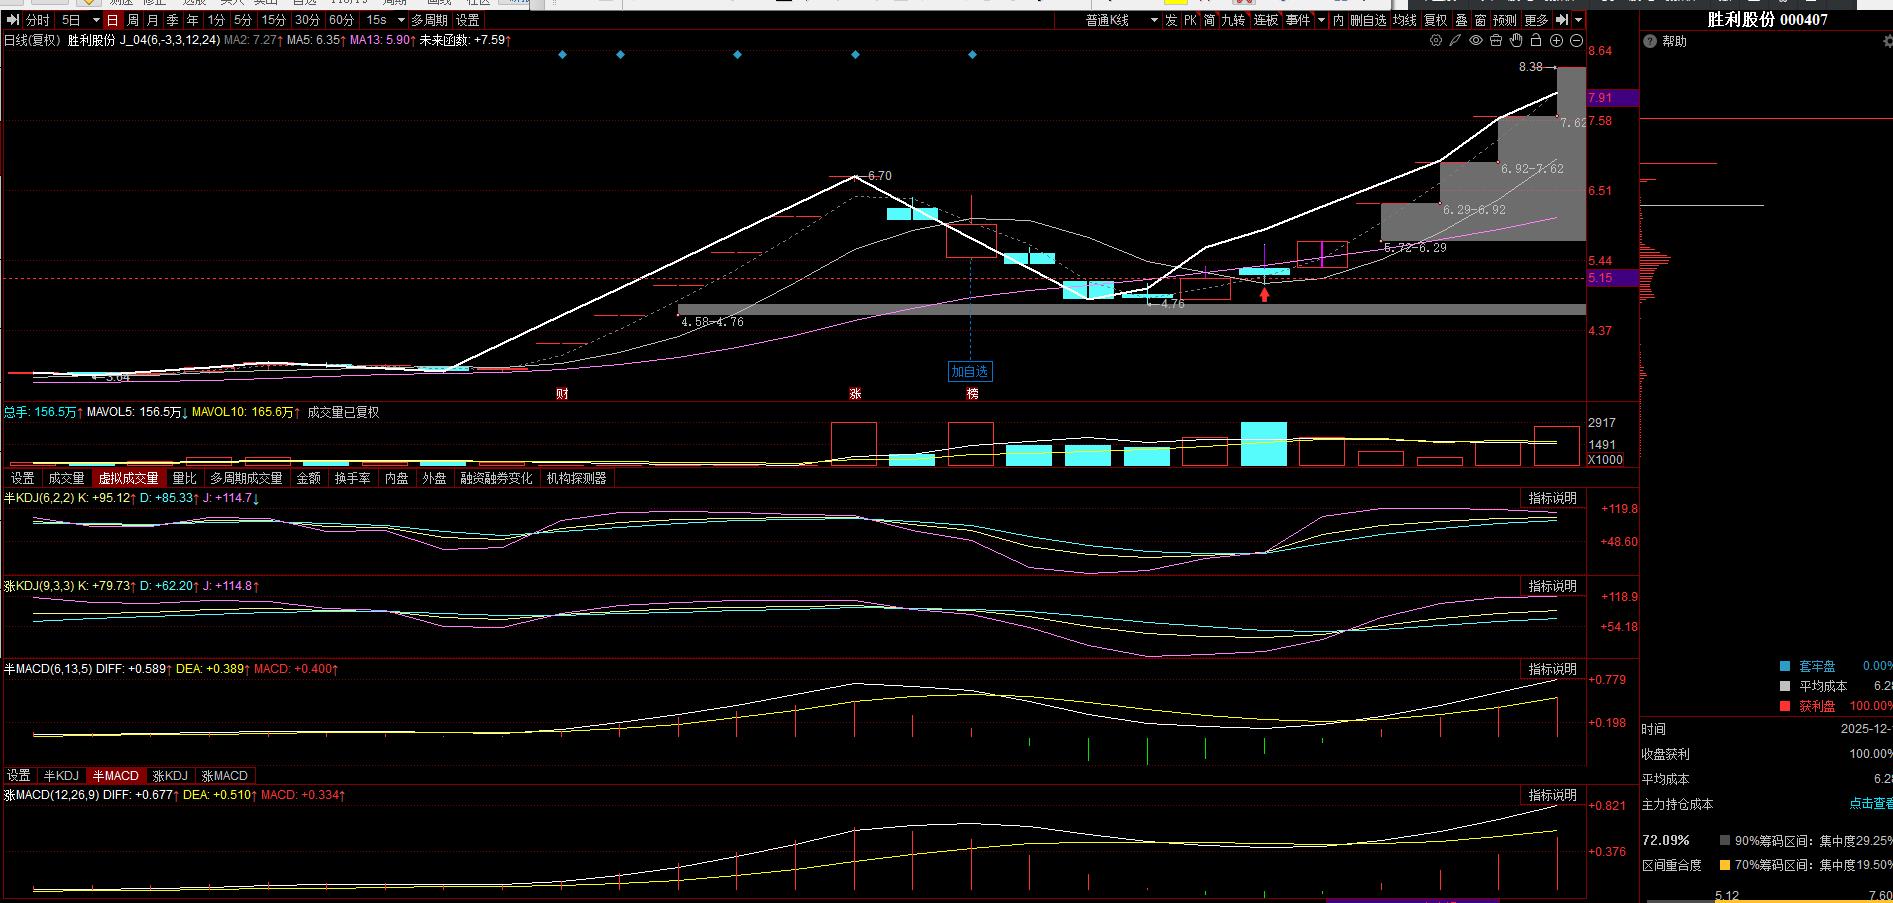Image resolution: width=1893 pixels, height=903 pixels.
Task: Select the drawing pen tool icon
Action: (1456, 41)
